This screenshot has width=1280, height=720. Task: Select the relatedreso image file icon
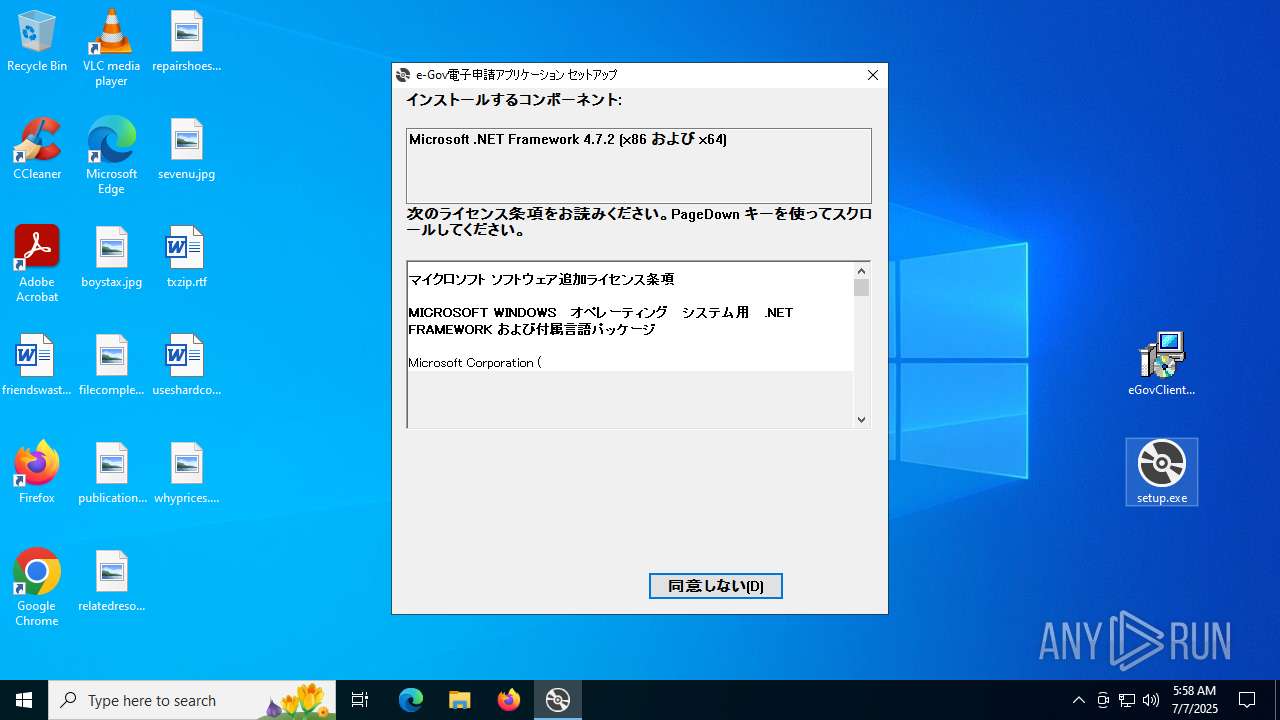coord(111,582)
